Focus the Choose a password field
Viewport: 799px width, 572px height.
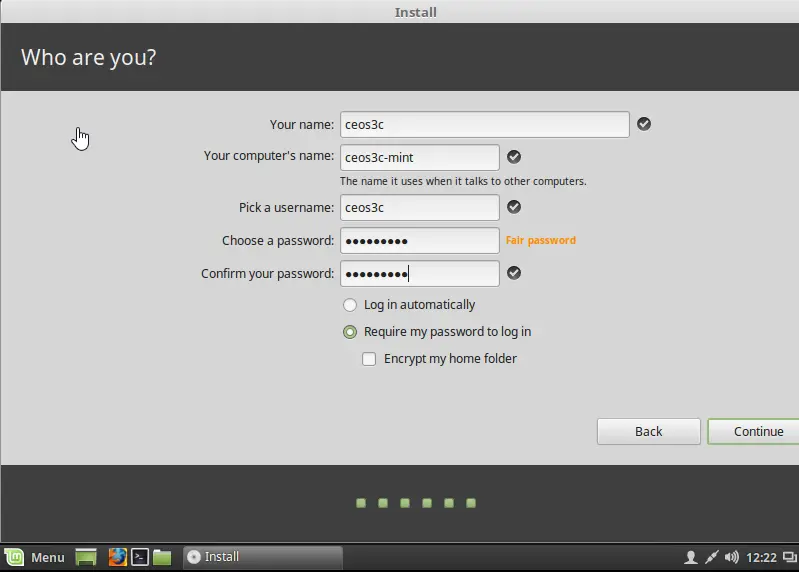click(420, 240)
